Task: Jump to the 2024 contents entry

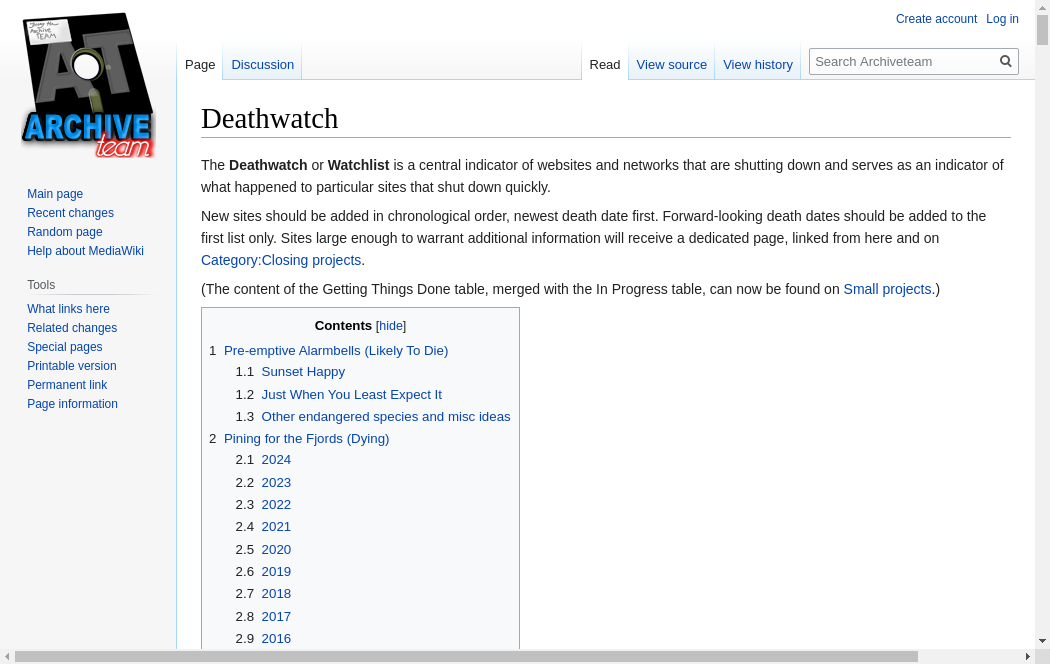Action: [x=276, y=460]
